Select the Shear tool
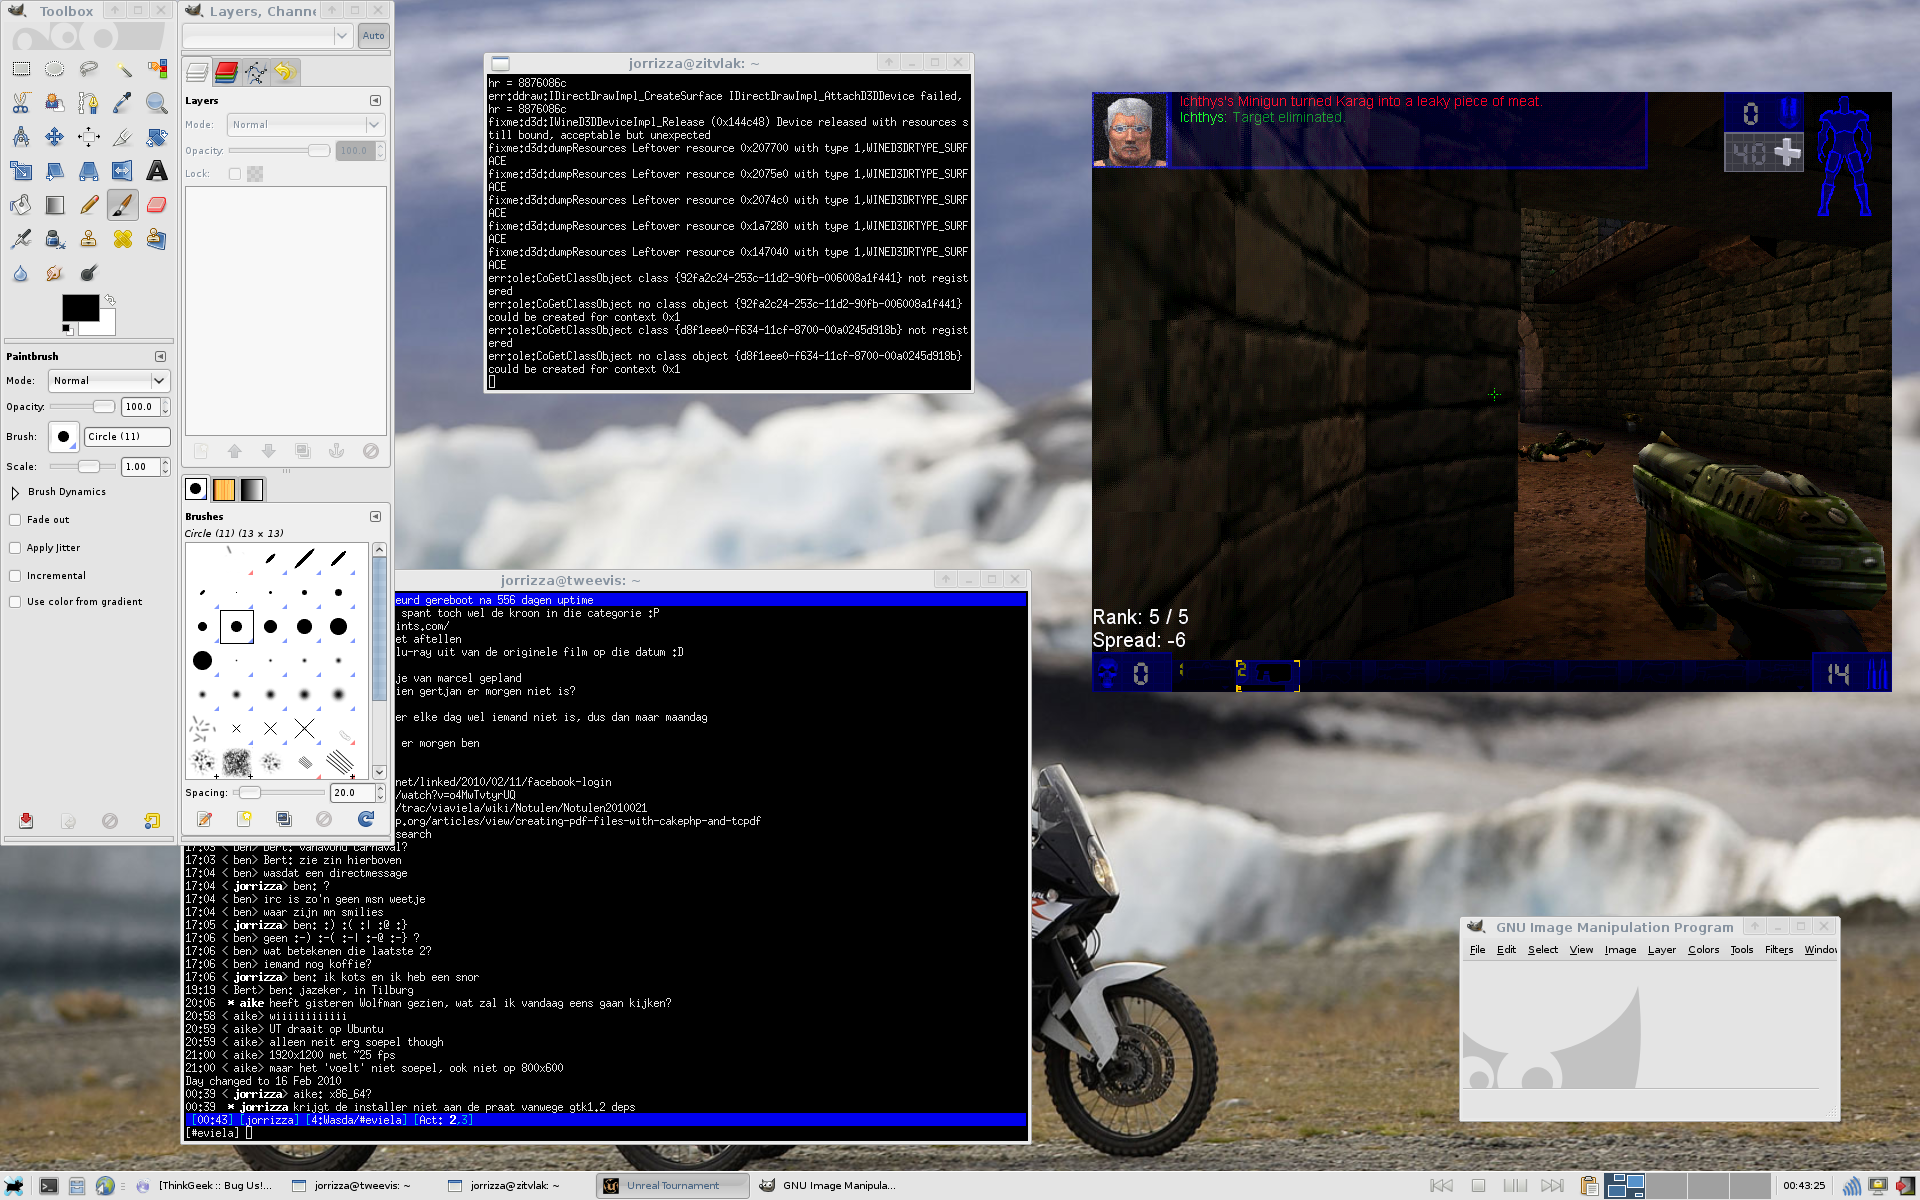Screen dimensions: 1920x1200 coord(55,171)
